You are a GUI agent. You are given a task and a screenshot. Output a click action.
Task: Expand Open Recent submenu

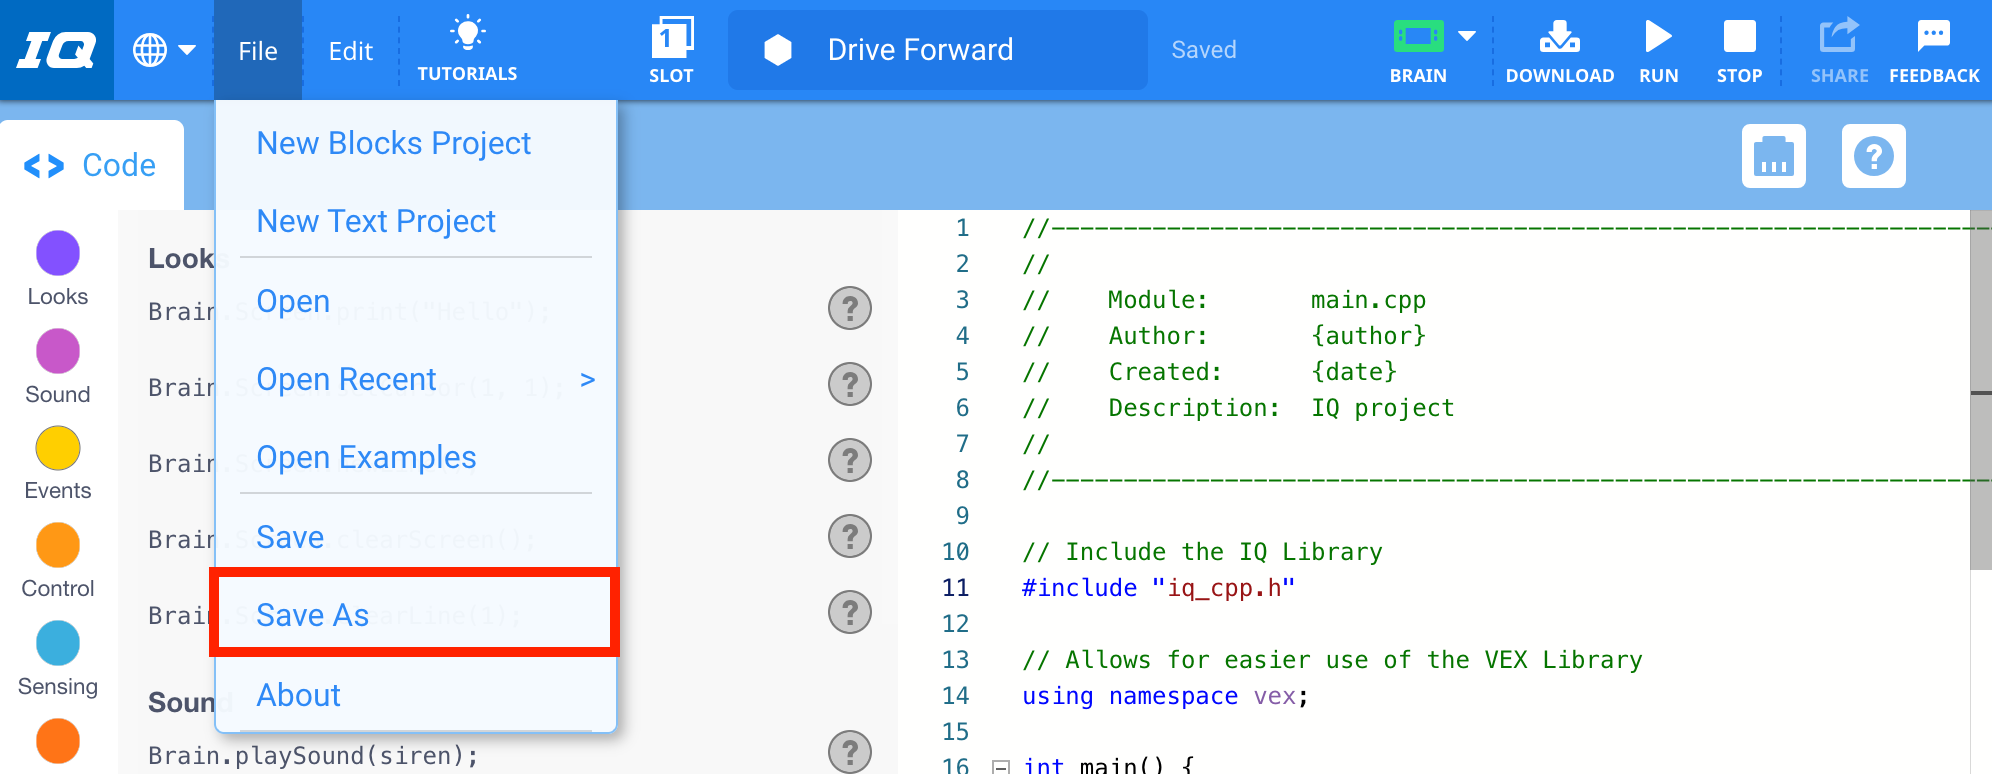416,379
